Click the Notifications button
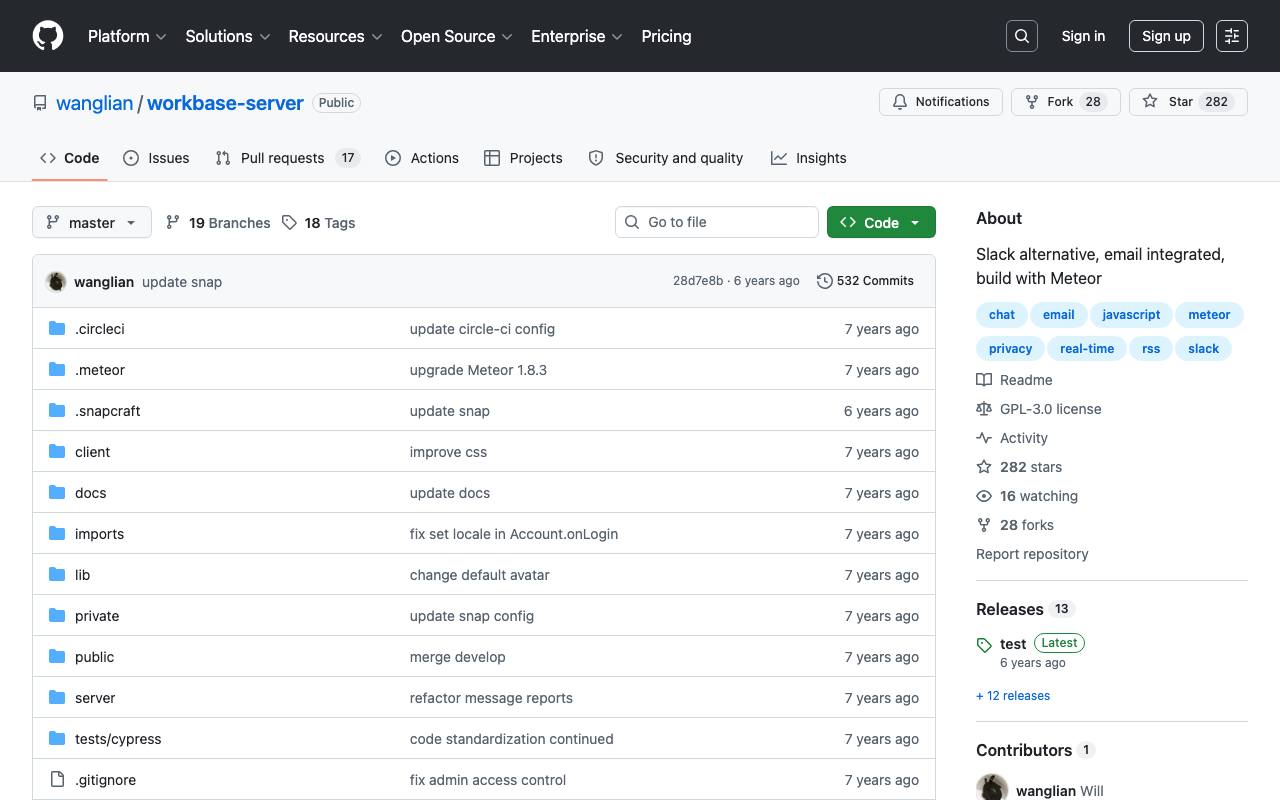Screen dimensions: 1280x800 pyautogui.click(x=941, y=102)
